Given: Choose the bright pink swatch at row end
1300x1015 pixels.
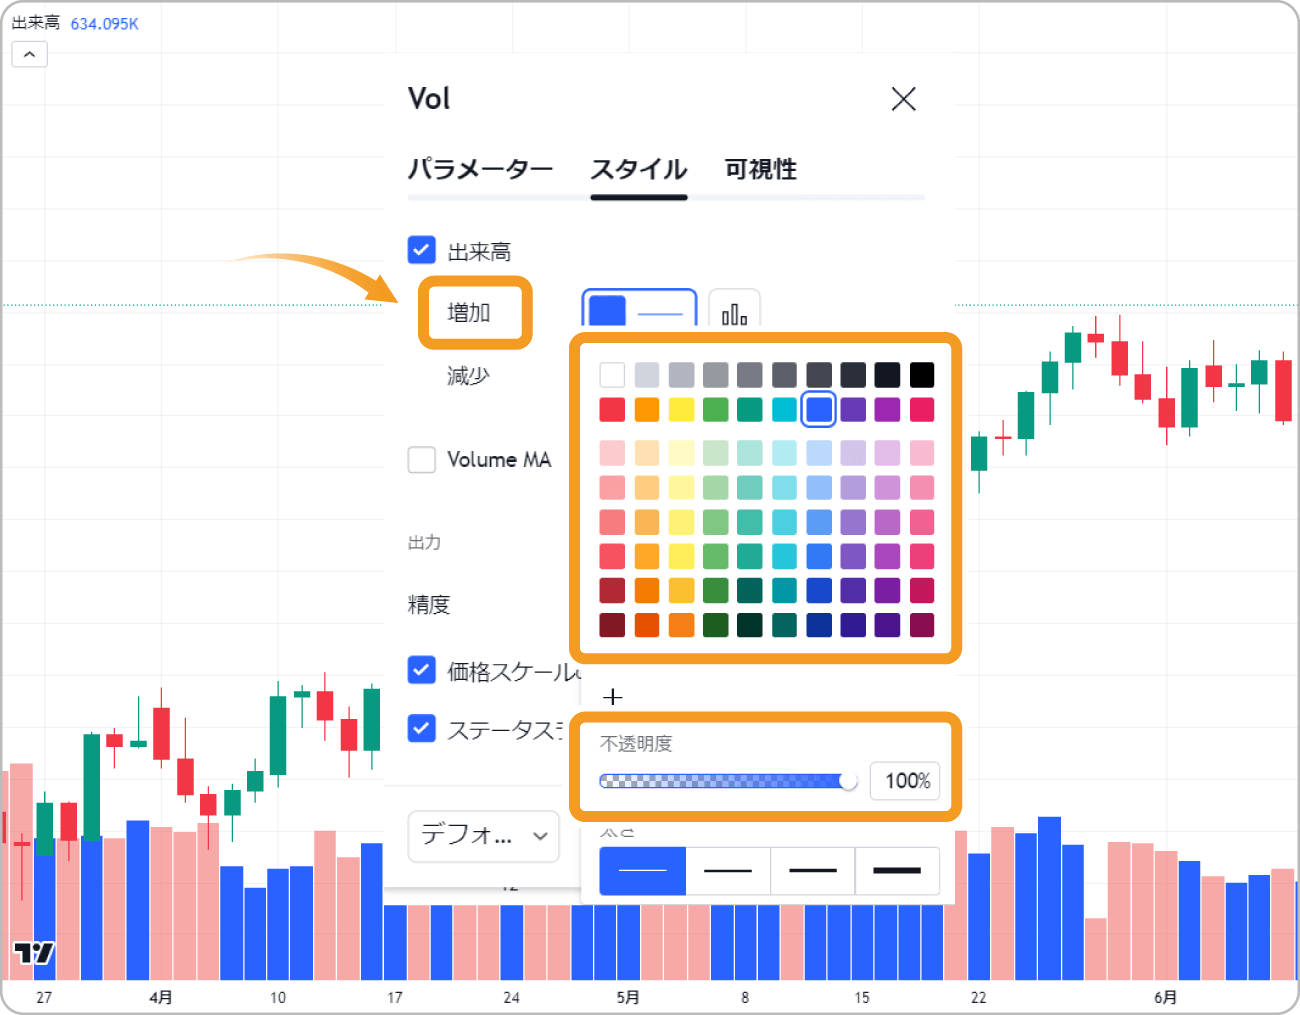Looking at the screenshot, I should click(922, 409).
